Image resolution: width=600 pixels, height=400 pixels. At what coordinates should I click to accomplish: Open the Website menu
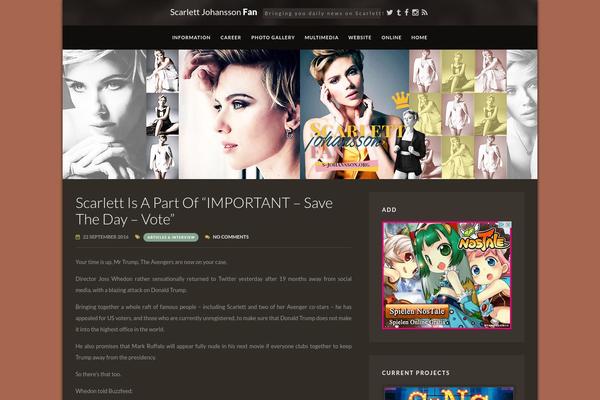tap(360, 38)
